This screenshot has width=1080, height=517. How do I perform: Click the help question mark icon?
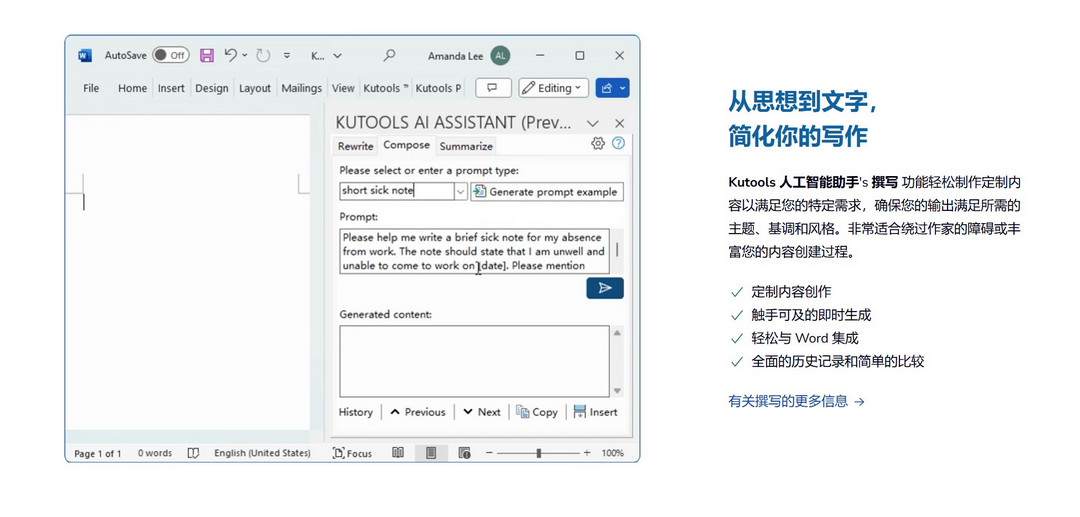coord(618,144)
